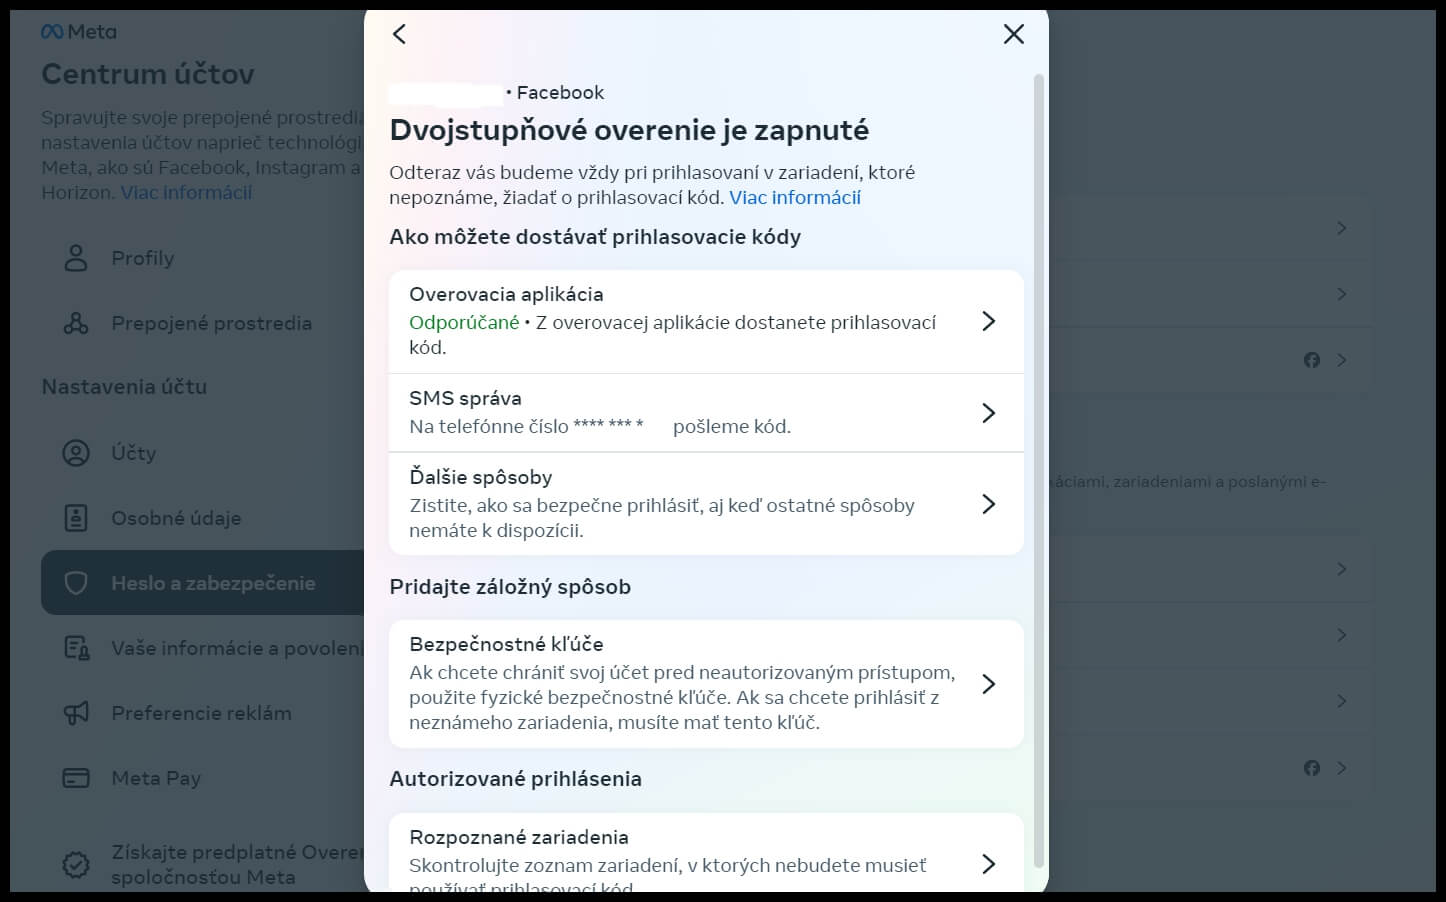This screenshot has width=1446, height=902.
Task: Open the Rozpoznané zariadenia option
Action: (x=706, y=852)
